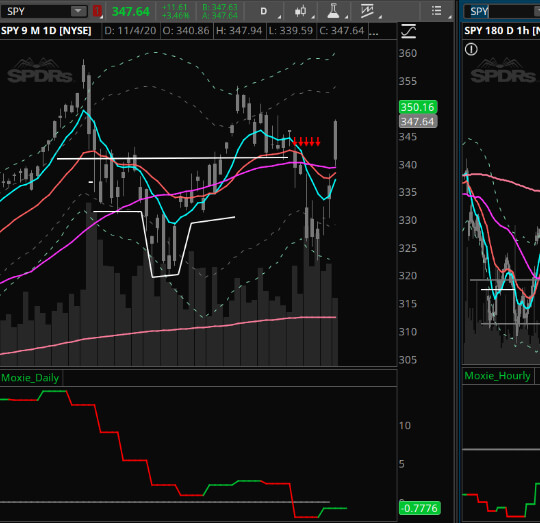This screenshot has width=540, height=523.
Task: Open the symbol dropdown arrow next to SPY
Action: coord(79,11)
